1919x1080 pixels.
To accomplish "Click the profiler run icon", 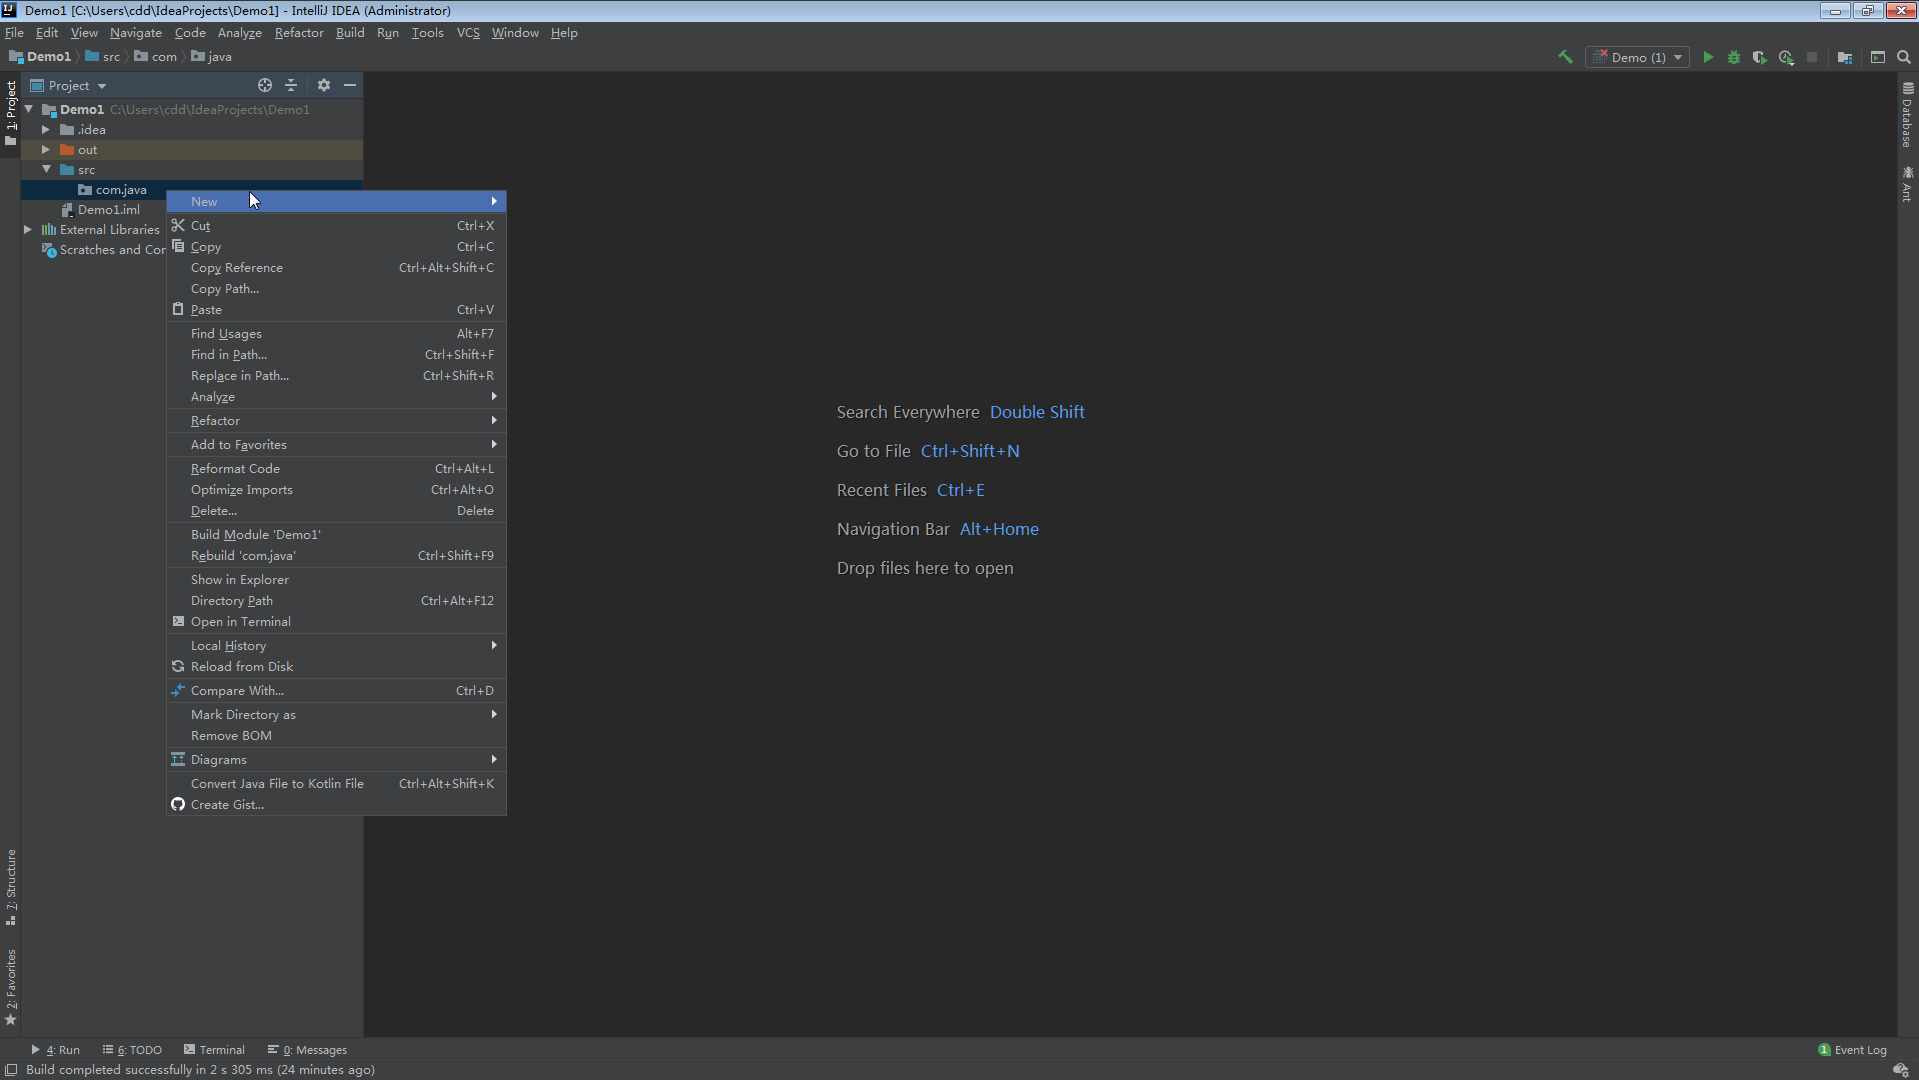I will click(x=1786, y=57).
